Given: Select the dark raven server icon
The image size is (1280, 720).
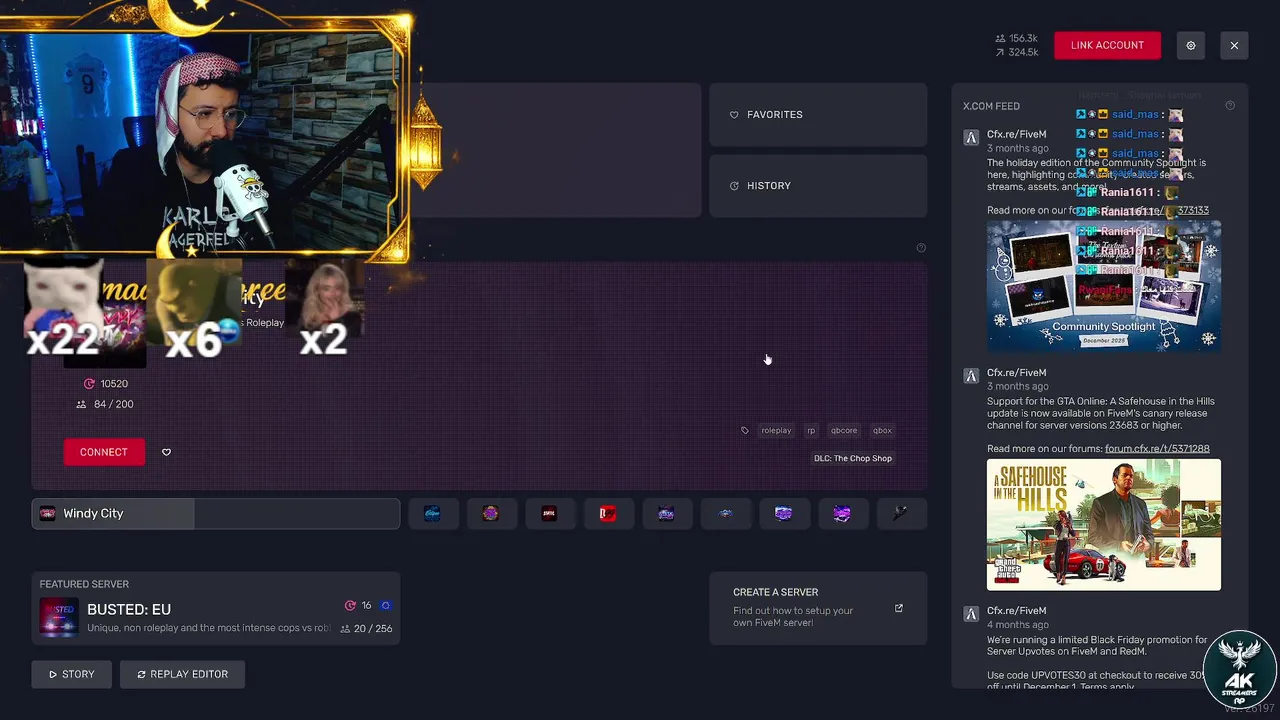Looking at the screenshot, I should pyautogui.click(x=900, y=513).
